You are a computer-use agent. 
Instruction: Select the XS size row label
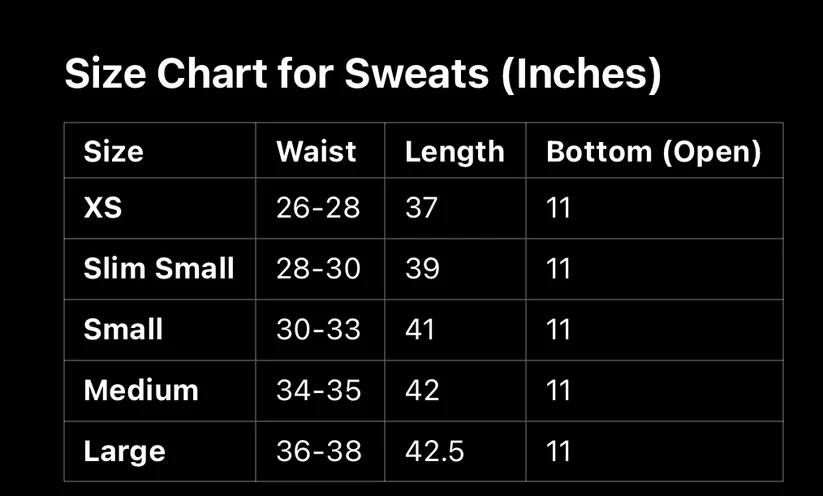[103, 208]
